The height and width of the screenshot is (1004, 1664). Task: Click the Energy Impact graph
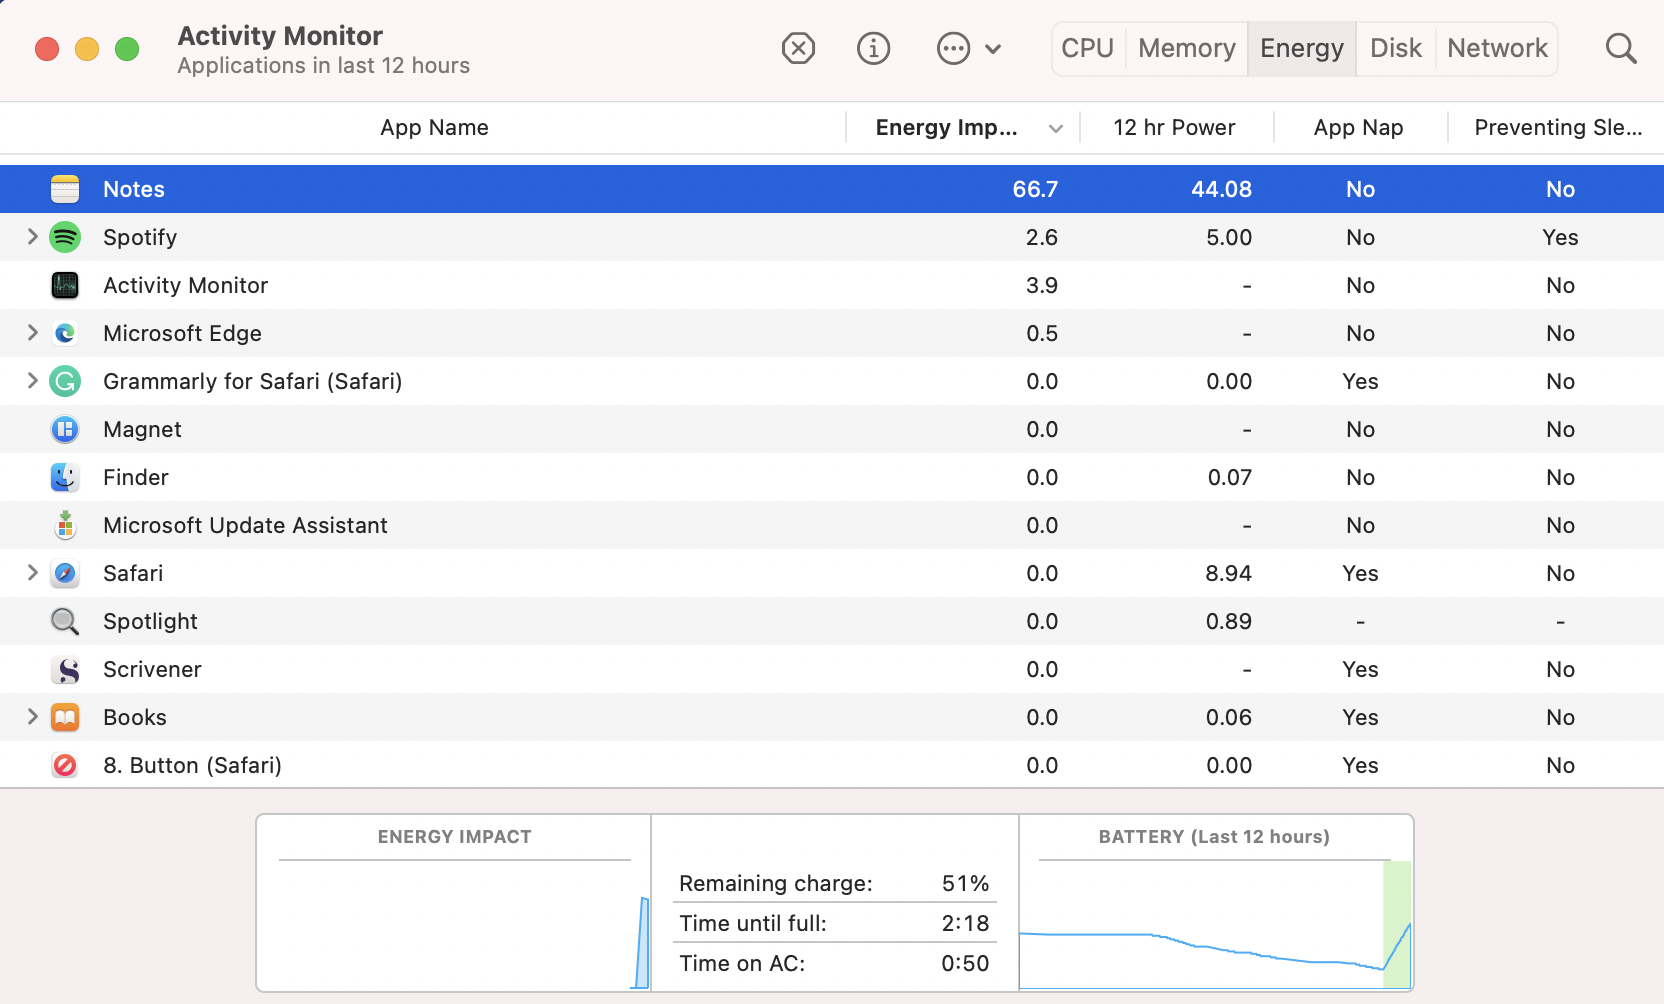[454, 924]
